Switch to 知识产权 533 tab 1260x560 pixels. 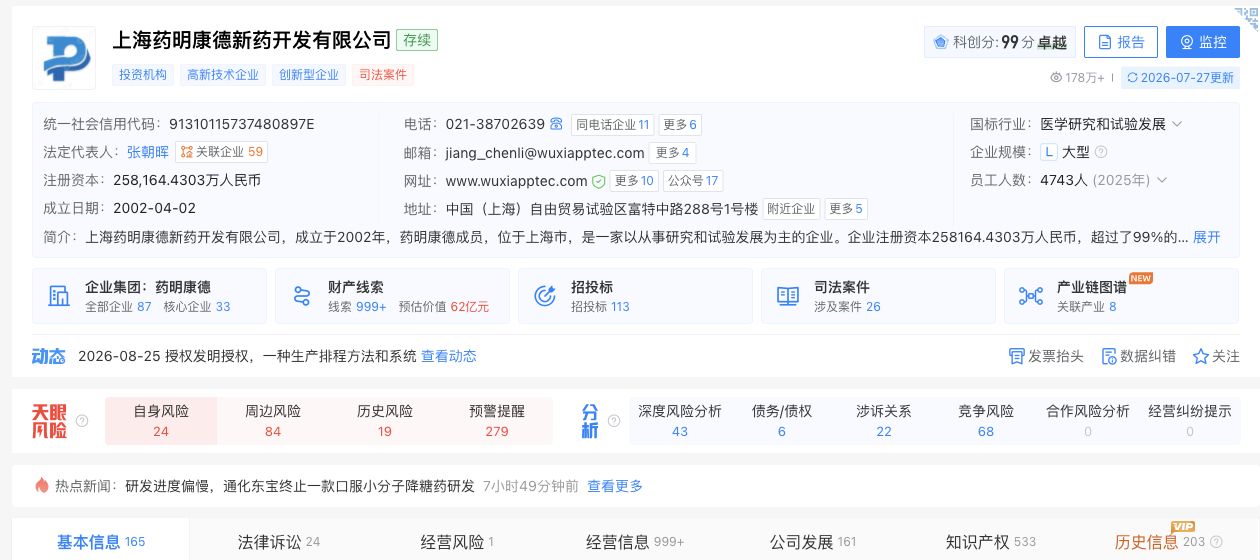(991, 542)
